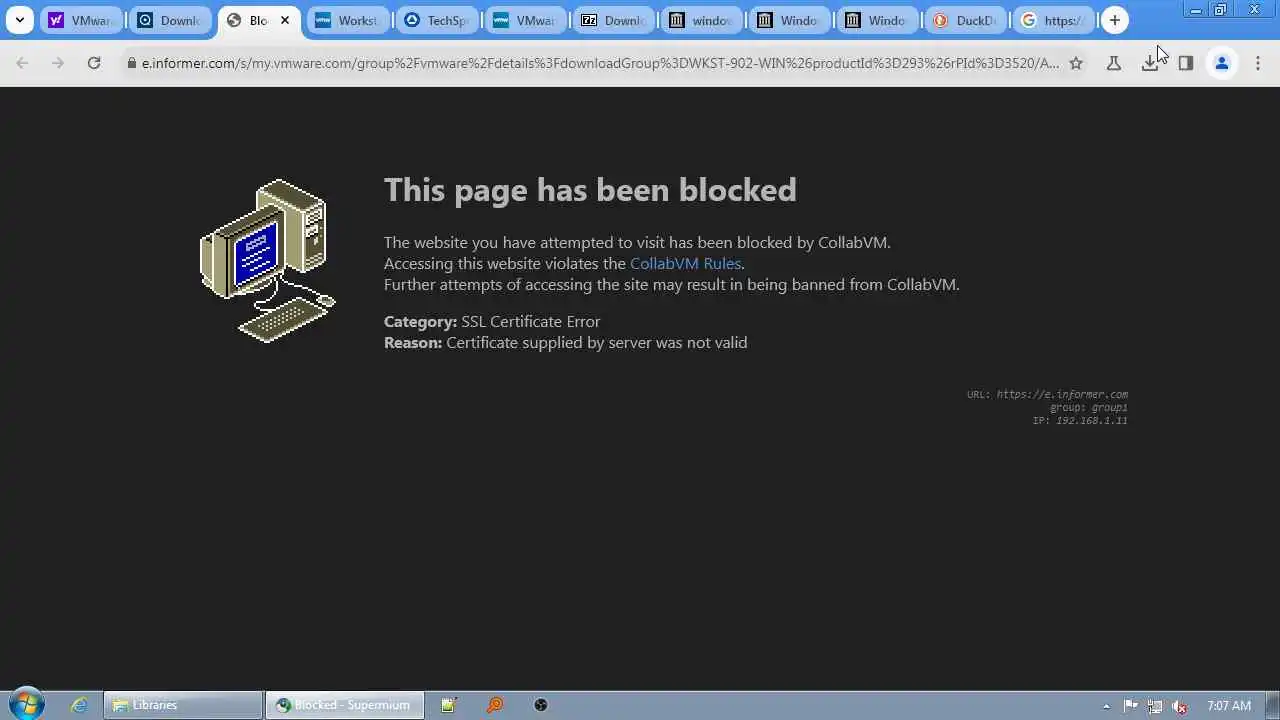Launch Internet Explorer from taskbar
The width and height of the screenshot is (1280, 720).
click(79, 705)
